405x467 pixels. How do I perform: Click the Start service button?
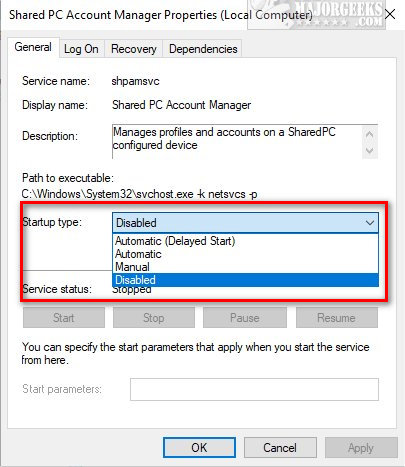64,318
